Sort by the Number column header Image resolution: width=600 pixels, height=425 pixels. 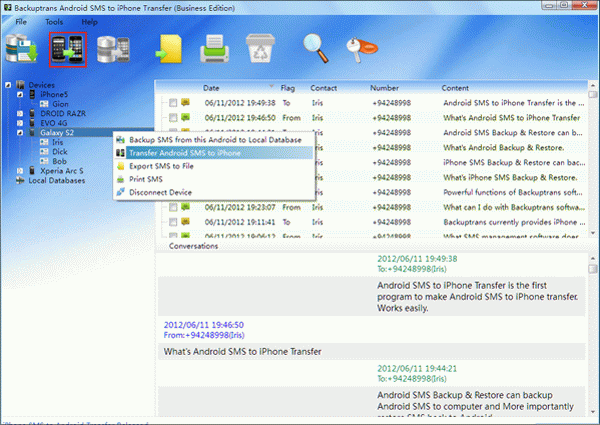tap(384, 88)
